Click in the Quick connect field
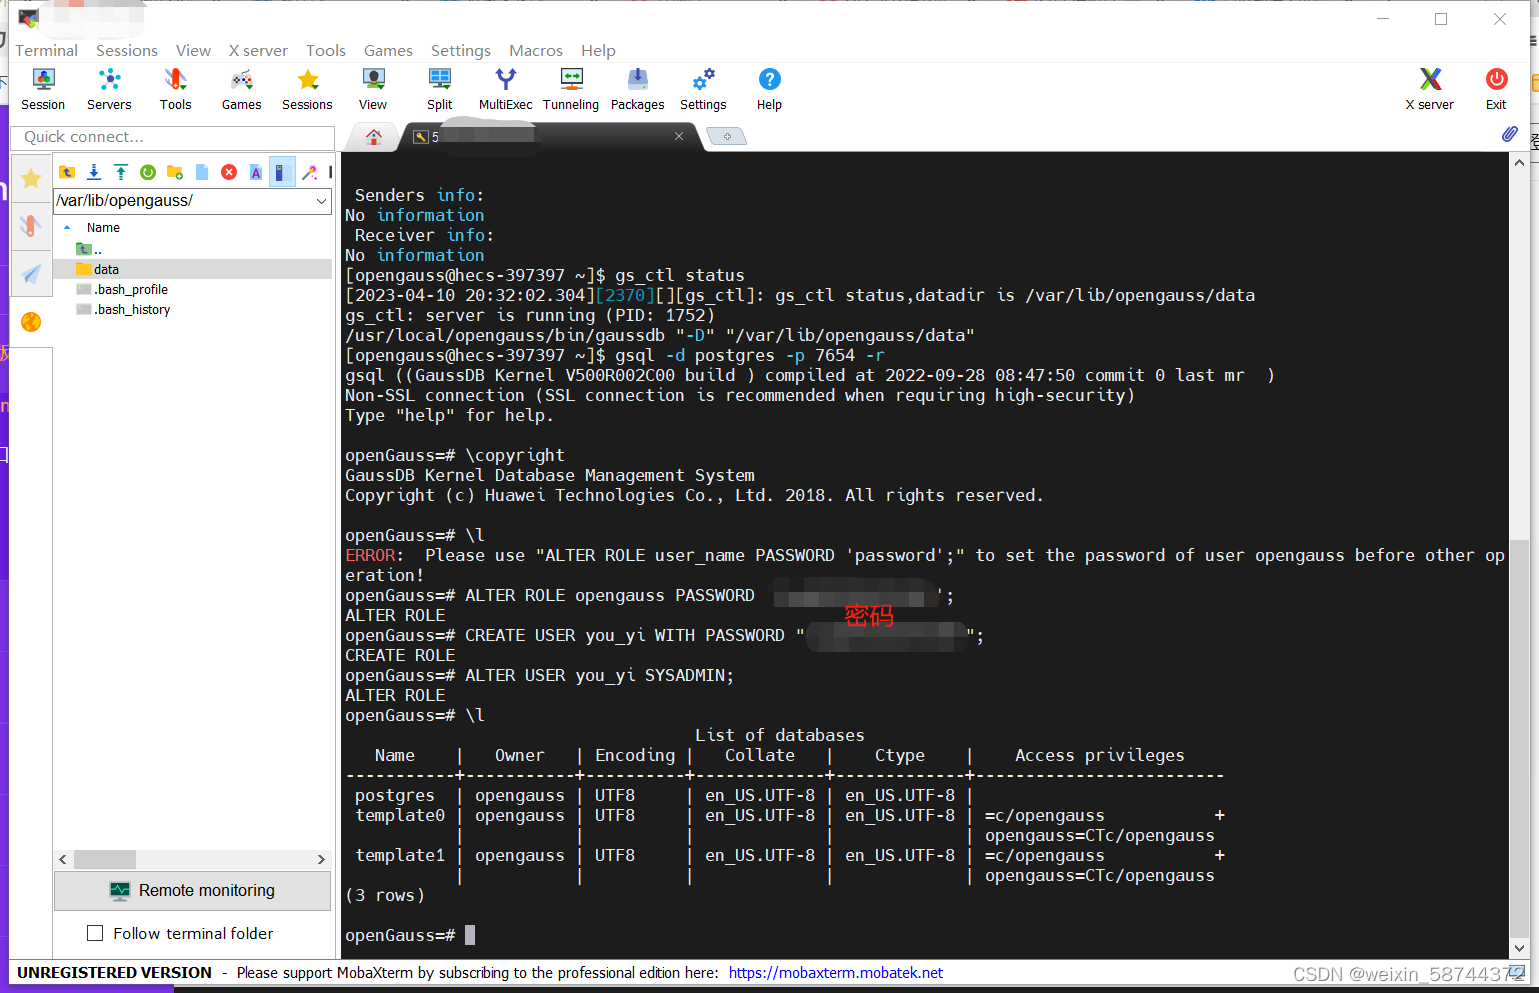Viewport: 1539px width, 993px height. (x=172, y=137)
